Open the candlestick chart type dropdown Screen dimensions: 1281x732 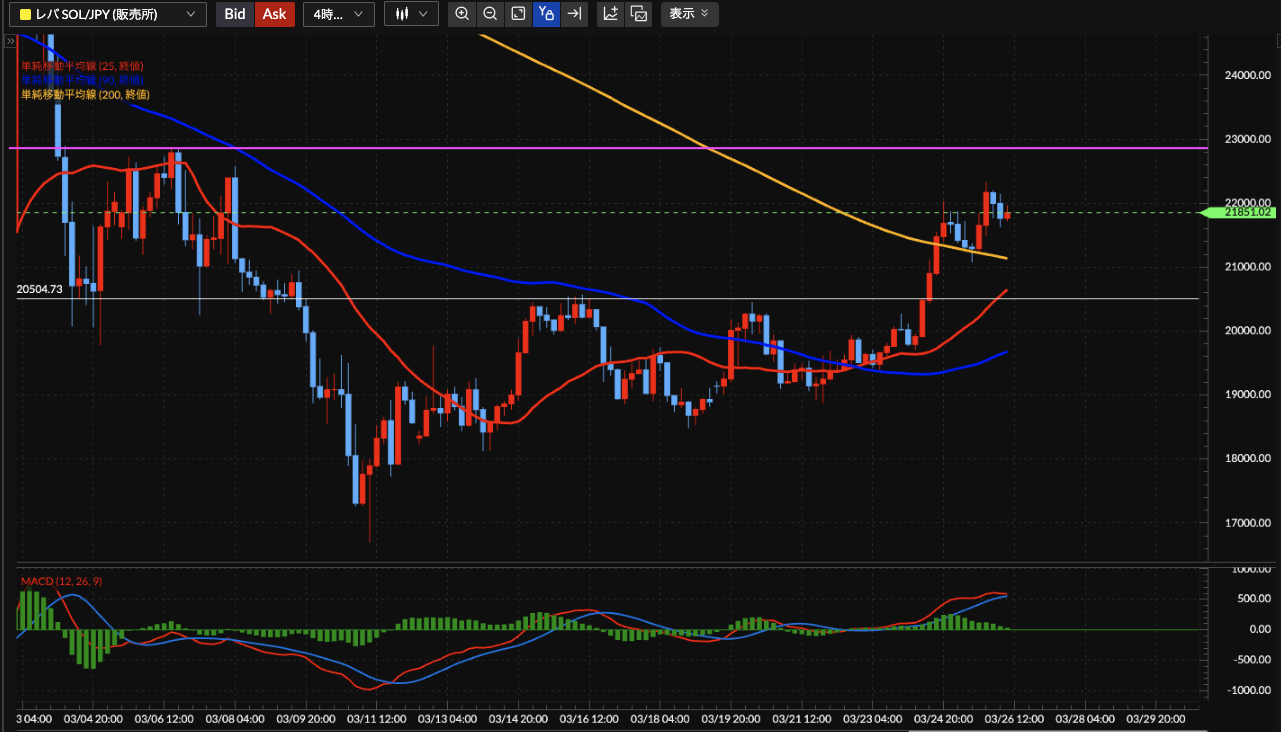pos(411,14)
